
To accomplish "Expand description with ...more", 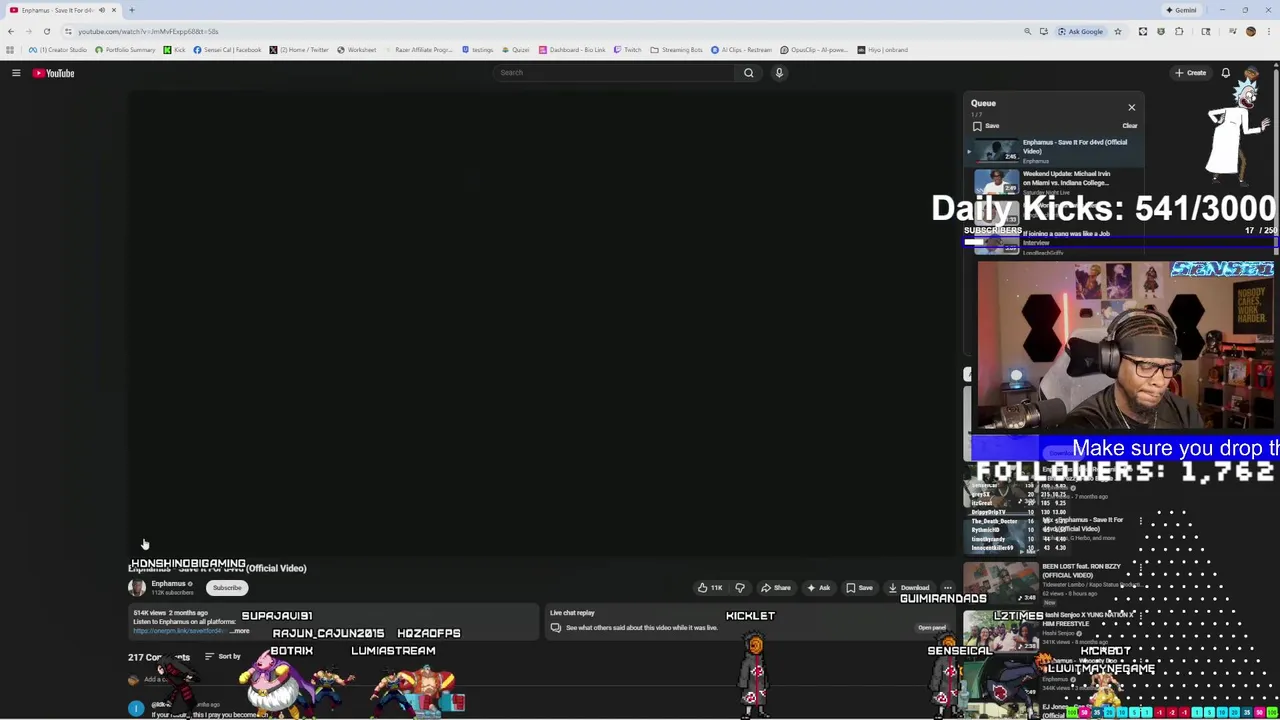I will (240, 631).
